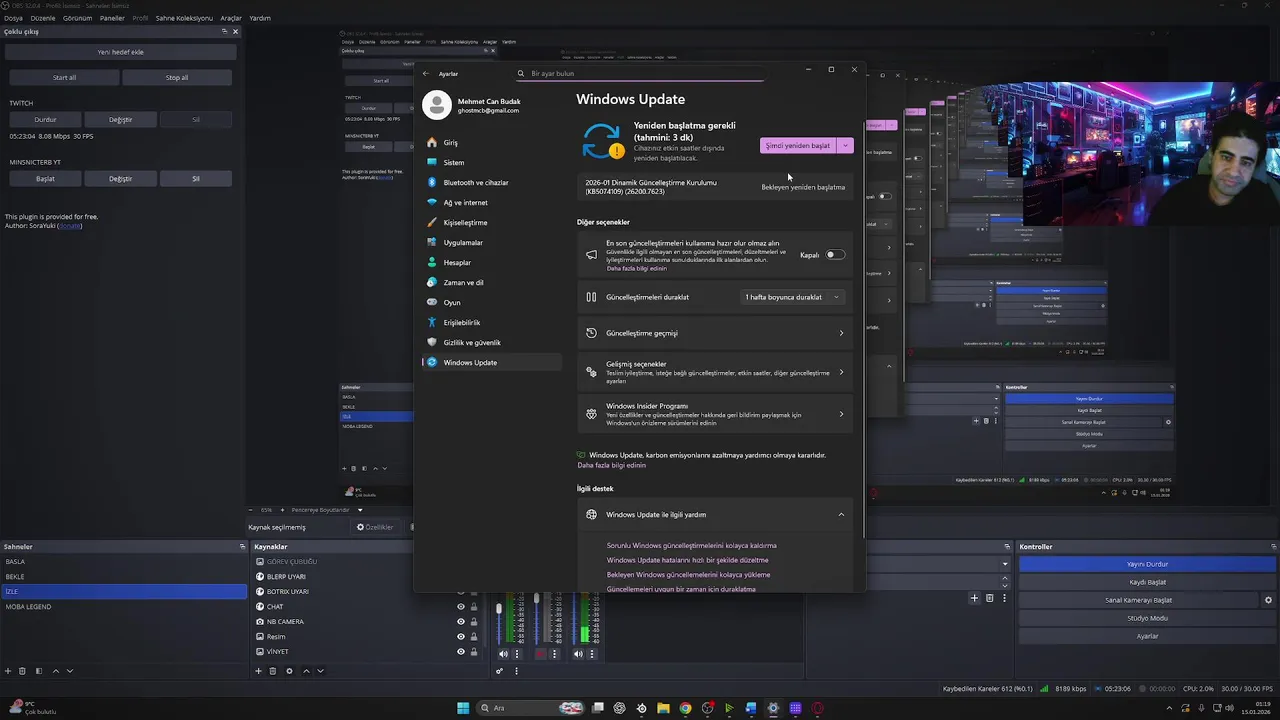Remove scene transition with trash icon

click(989, 598)
